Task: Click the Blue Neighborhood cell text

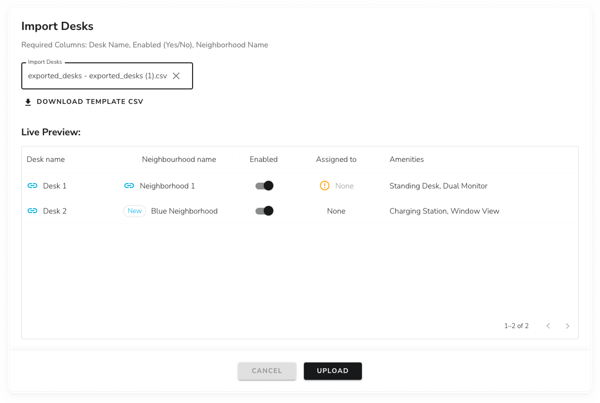Action: (184, 211)
